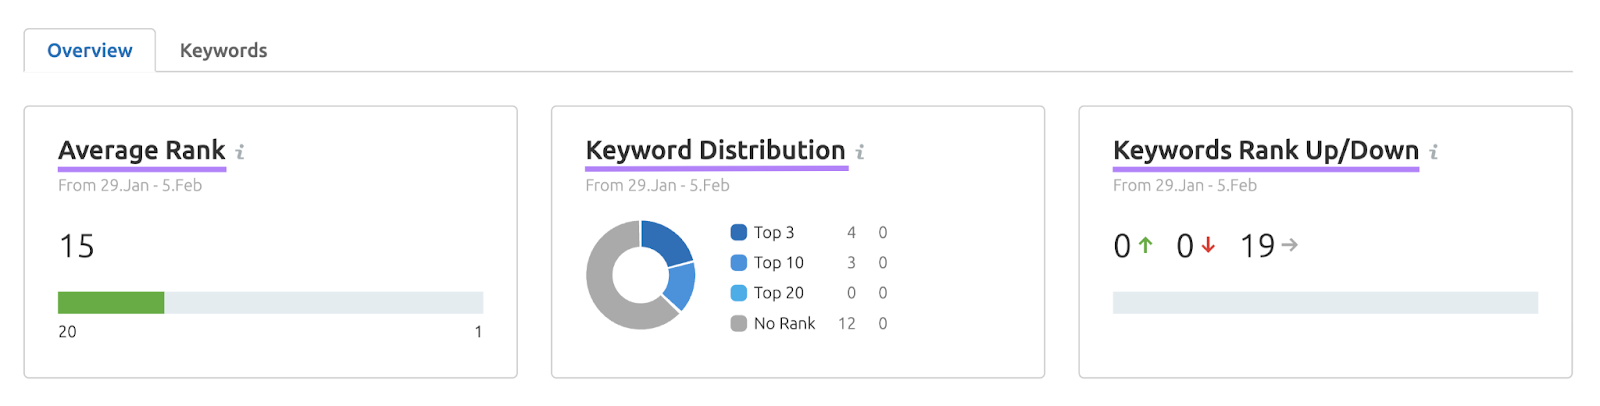
Task: Click the green up arrow icon
Action: tap(1146, 245)
